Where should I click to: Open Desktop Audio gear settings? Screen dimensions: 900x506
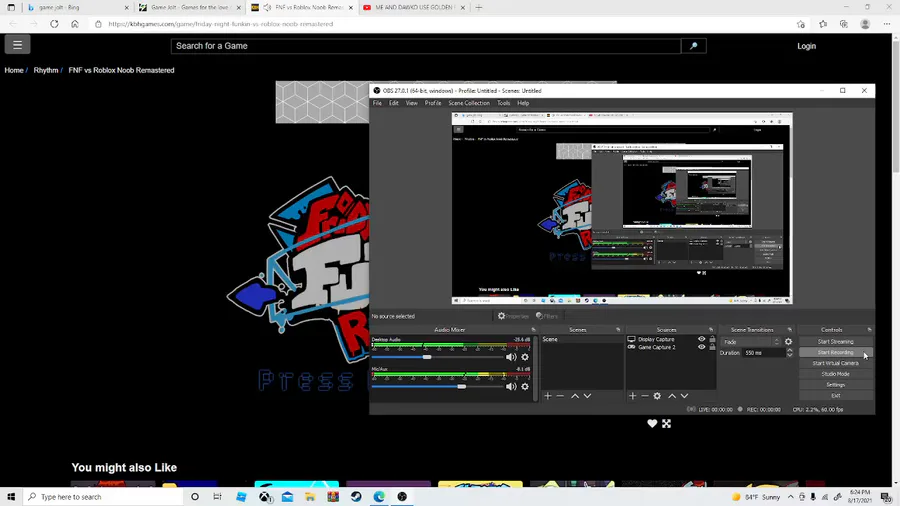525,357
